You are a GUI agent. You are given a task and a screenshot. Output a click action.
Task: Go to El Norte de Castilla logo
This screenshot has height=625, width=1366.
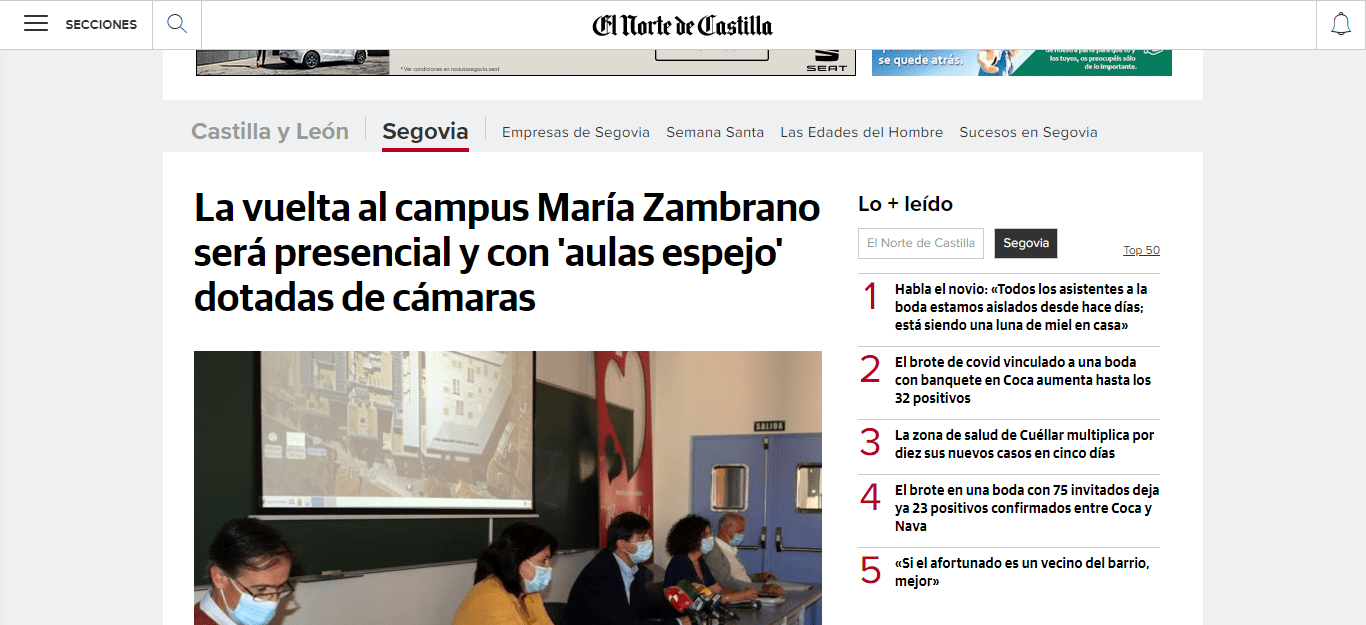pos(682,24)
